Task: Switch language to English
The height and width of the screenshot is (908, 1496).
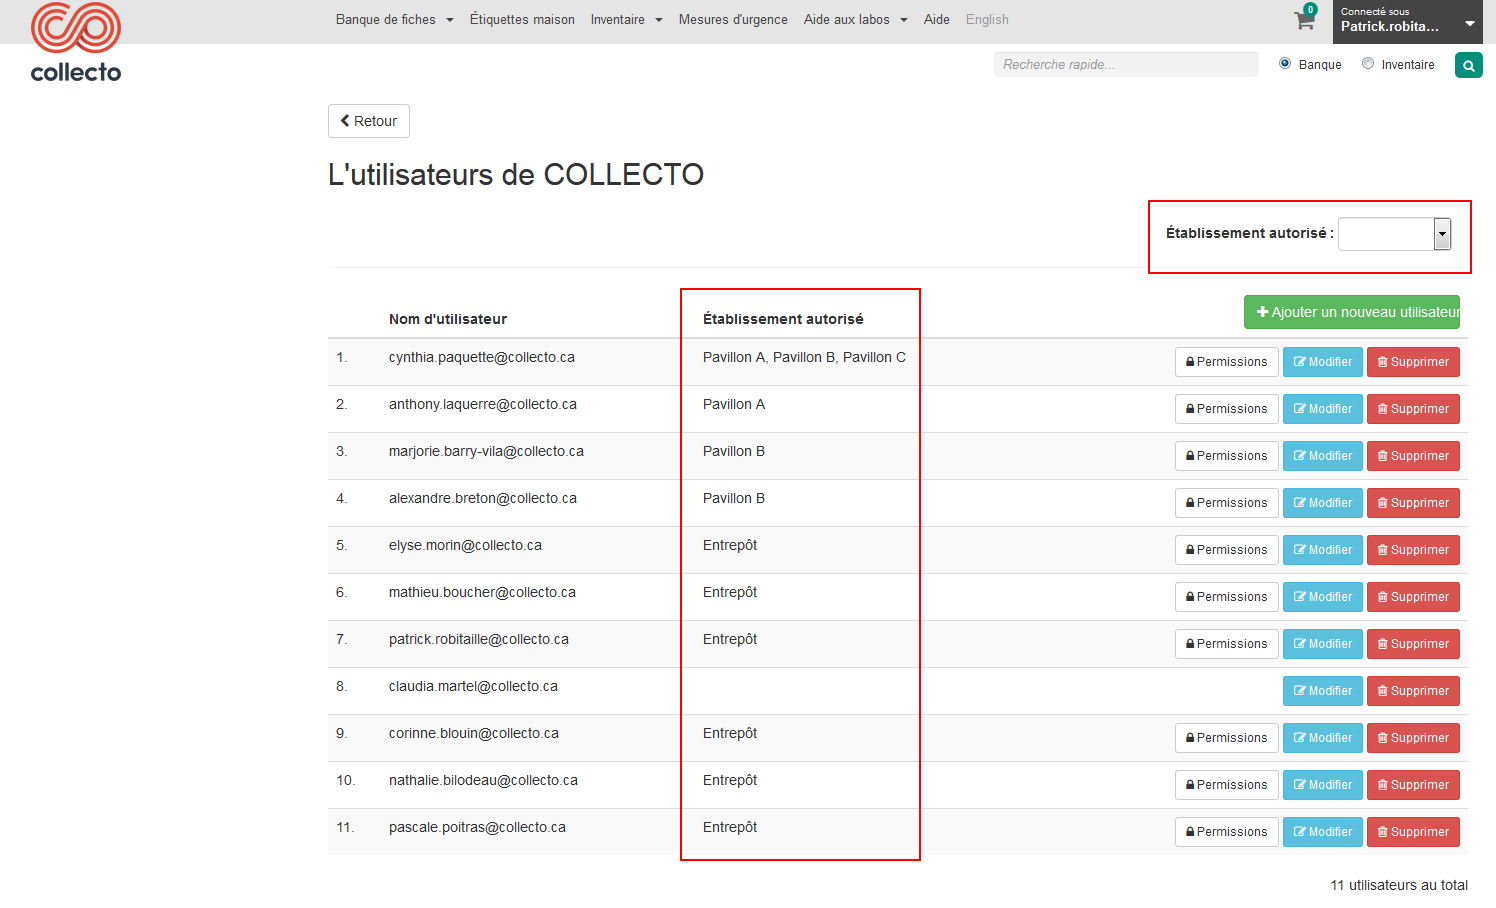Action: [x=987, y=20]
